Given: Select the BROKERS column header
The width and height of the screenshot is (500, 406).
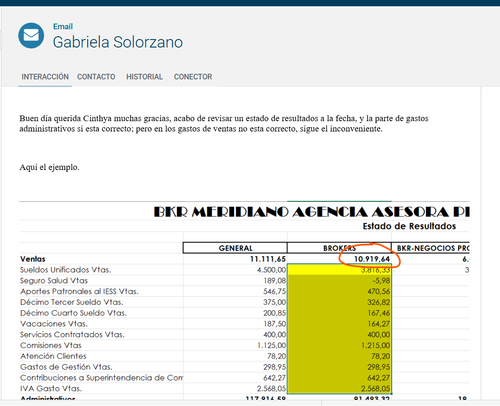Looking at the screenshot, I should 339,248.
